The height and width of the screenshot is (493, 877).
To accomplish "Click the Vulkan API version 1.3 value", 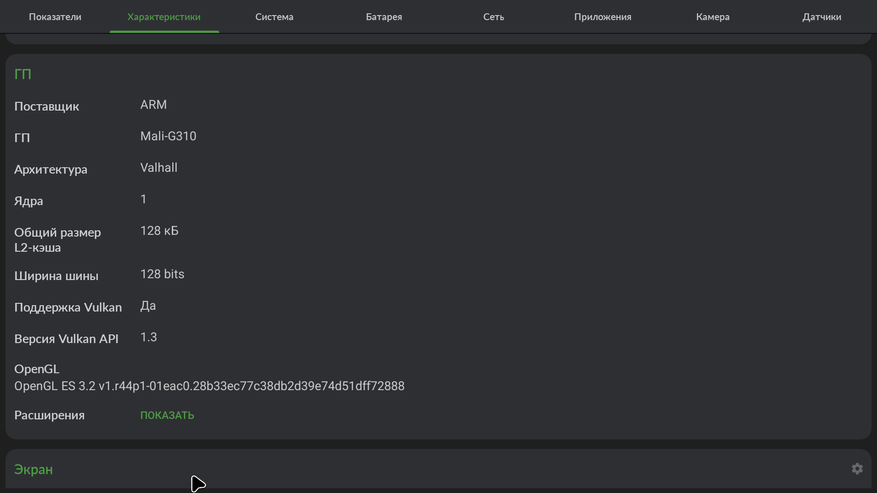I will (148, 337).
